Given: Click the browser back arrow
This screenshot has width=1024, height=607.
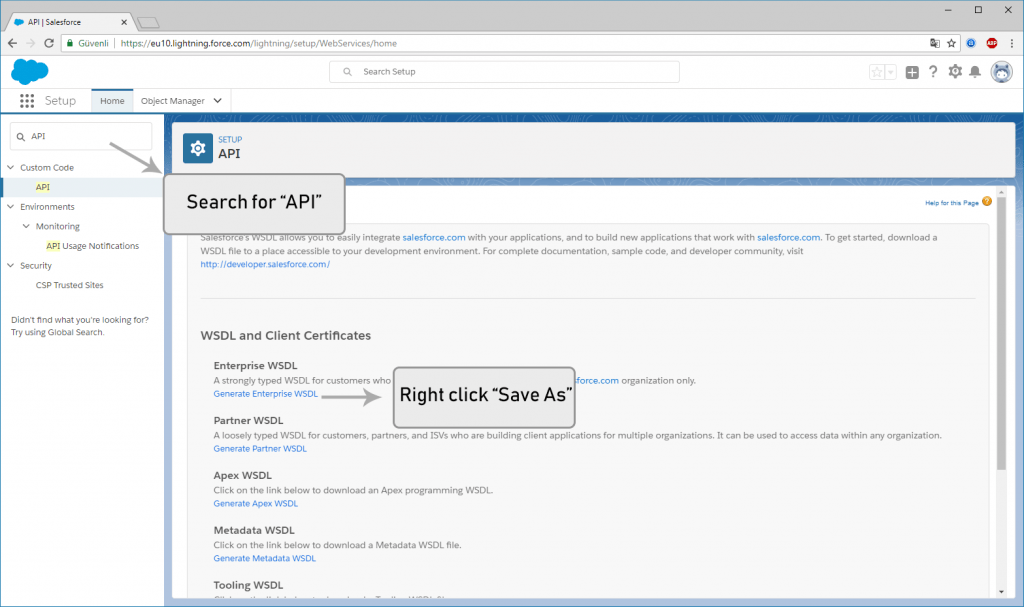Looking at the screenshot, I should click(12, 43).
